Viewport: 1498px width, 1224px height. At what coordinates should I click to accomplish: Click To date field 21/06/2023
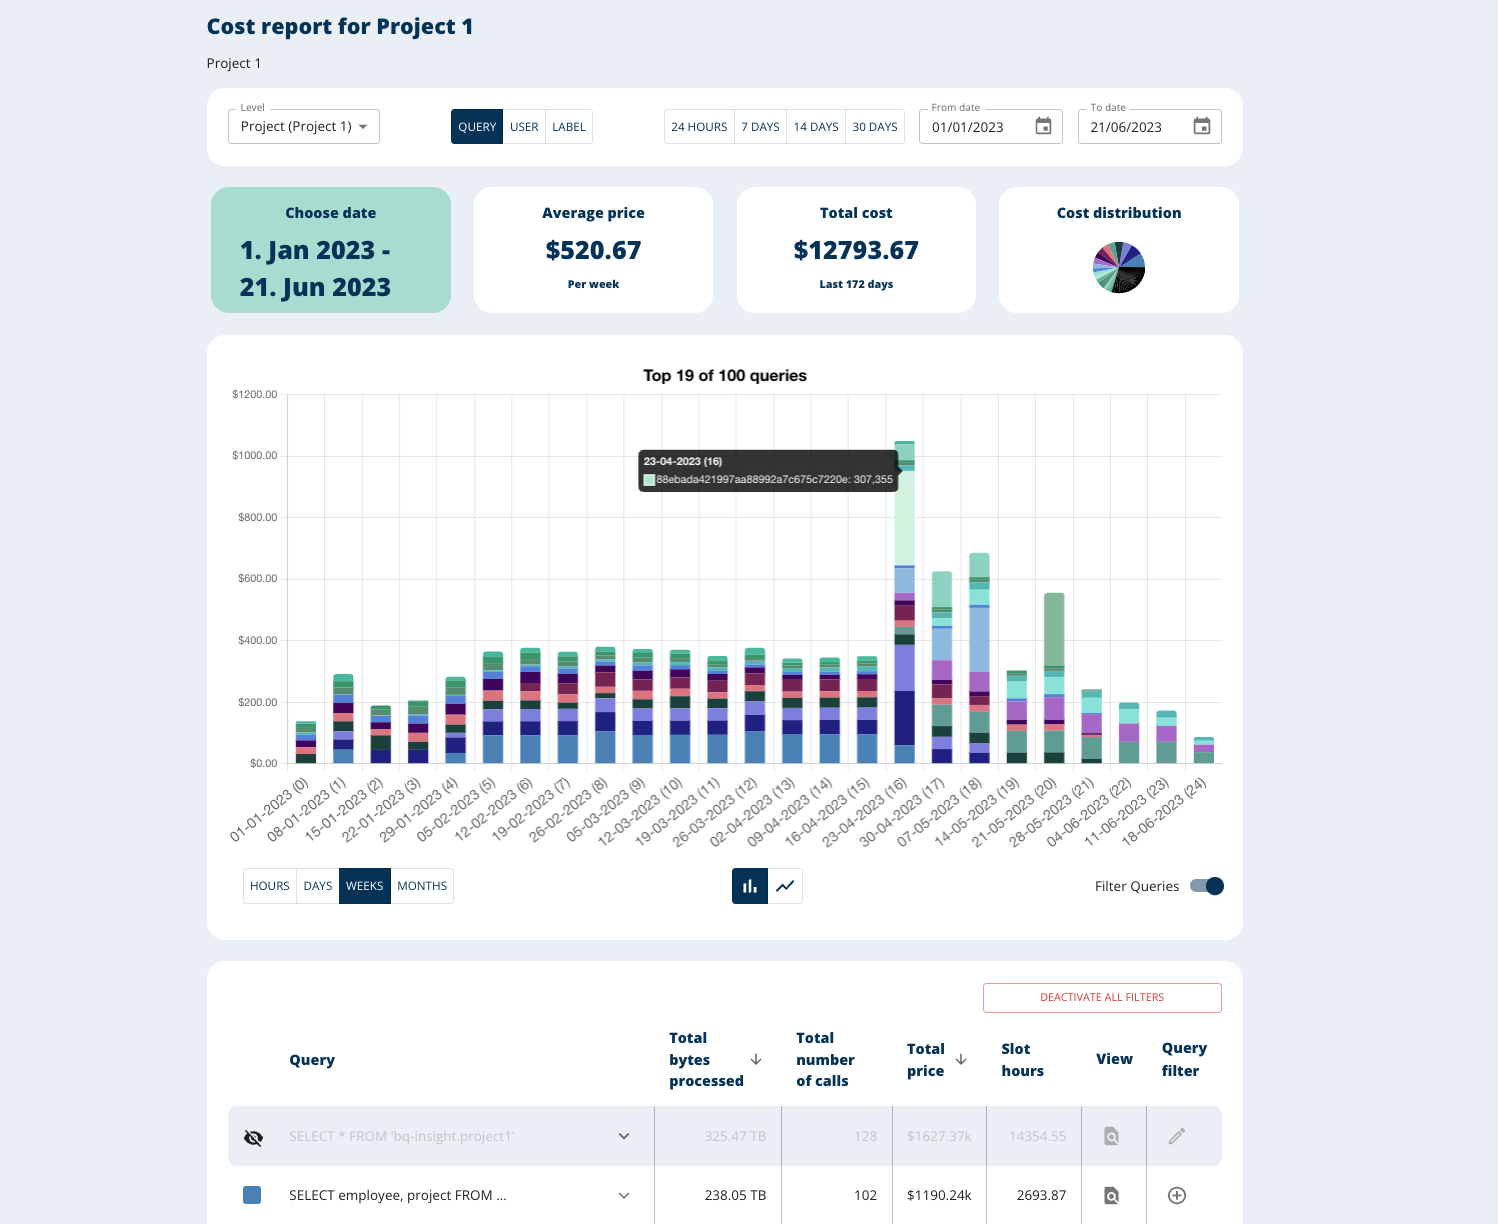[1149, 127]
